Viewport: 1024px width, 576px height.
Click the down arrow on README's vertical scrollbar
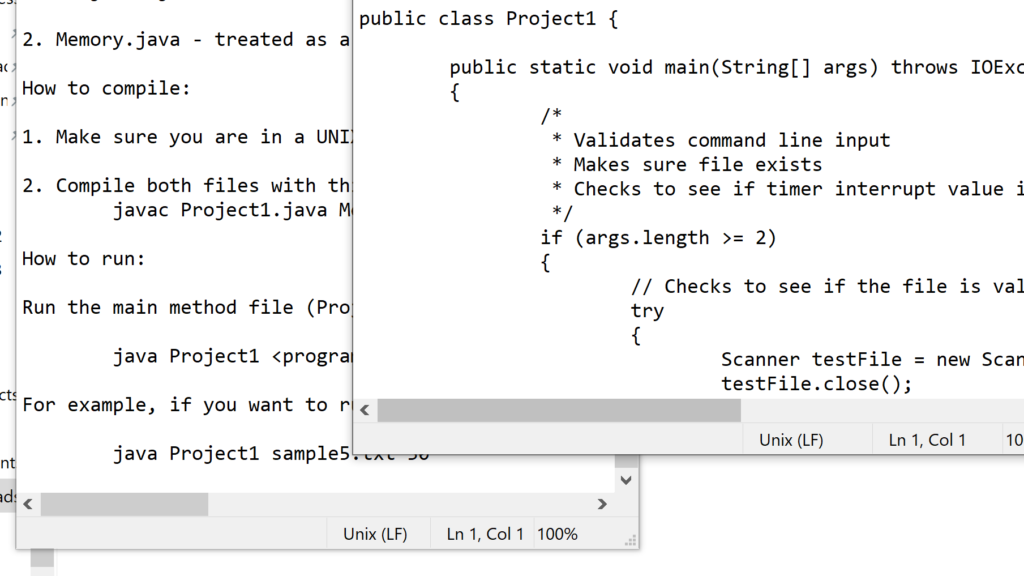coord(625,479)
